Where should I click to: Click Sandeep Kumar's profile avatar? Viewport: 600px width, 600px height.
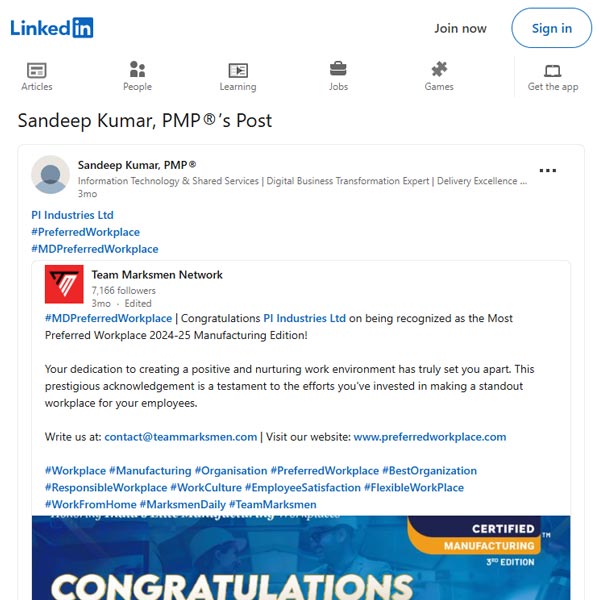(x=50, y=174)
